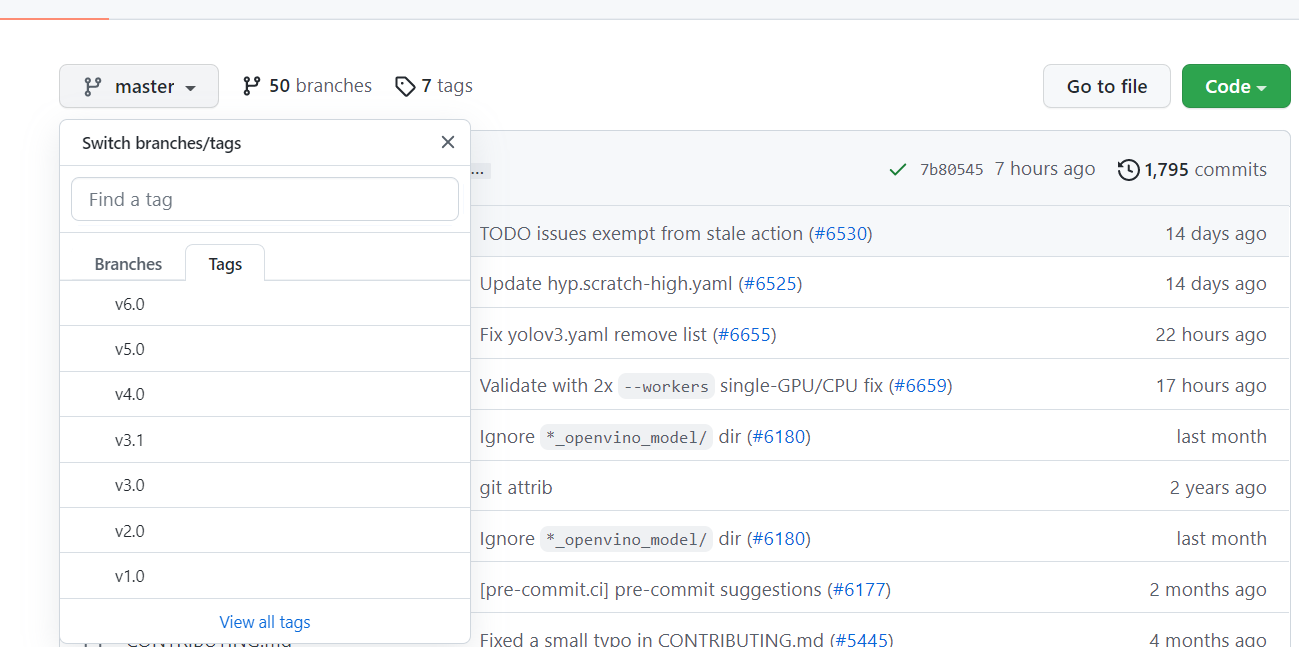Open 'TODO issues exempt from stale action' commit
The width and height of the screenshot is (1299, 647).
pyautogui.click(x=641, y=233)
